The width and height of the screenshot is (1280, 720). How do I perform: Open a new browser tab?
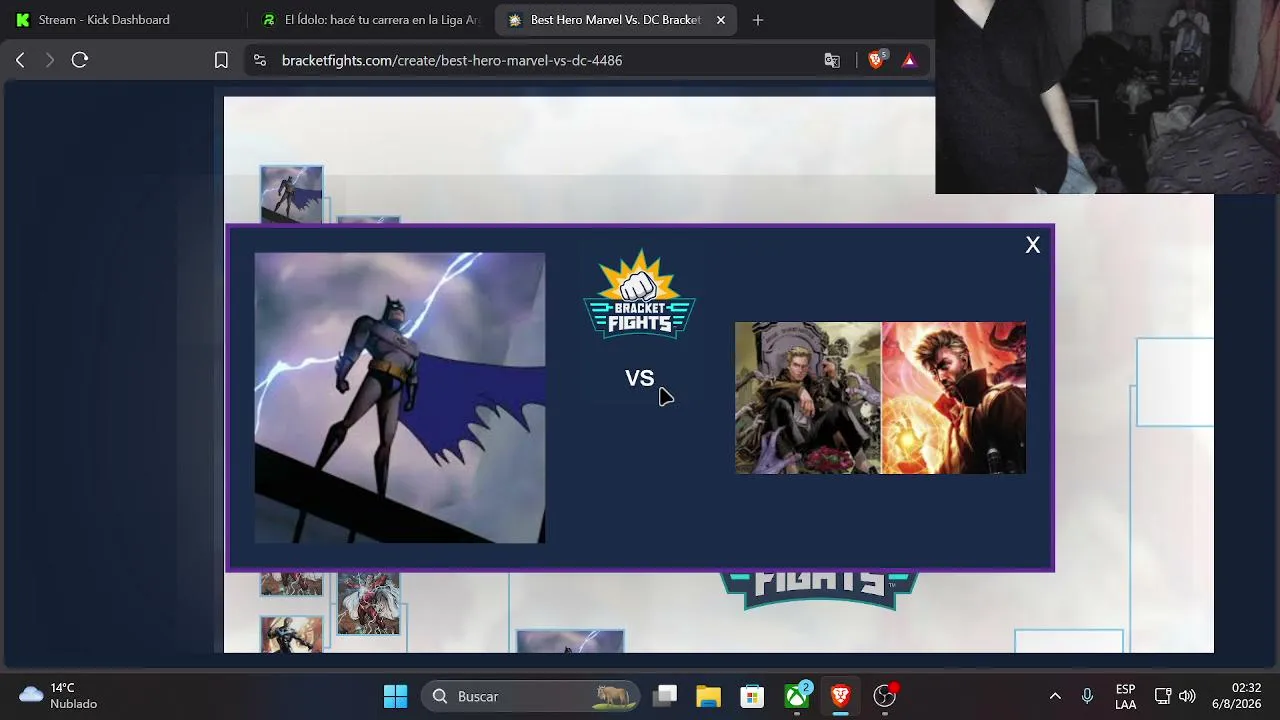tap(758, 20)
